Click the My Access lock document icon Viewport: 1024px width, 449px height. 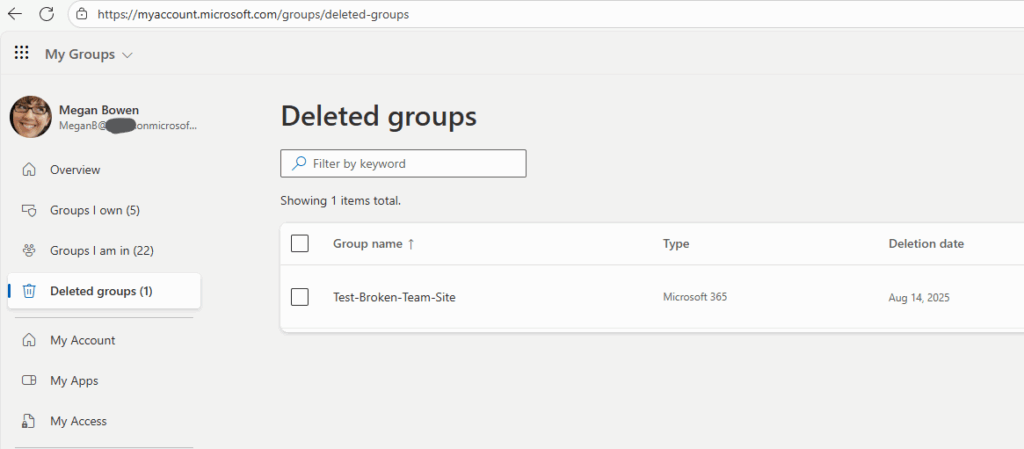(x=29, y=421)
